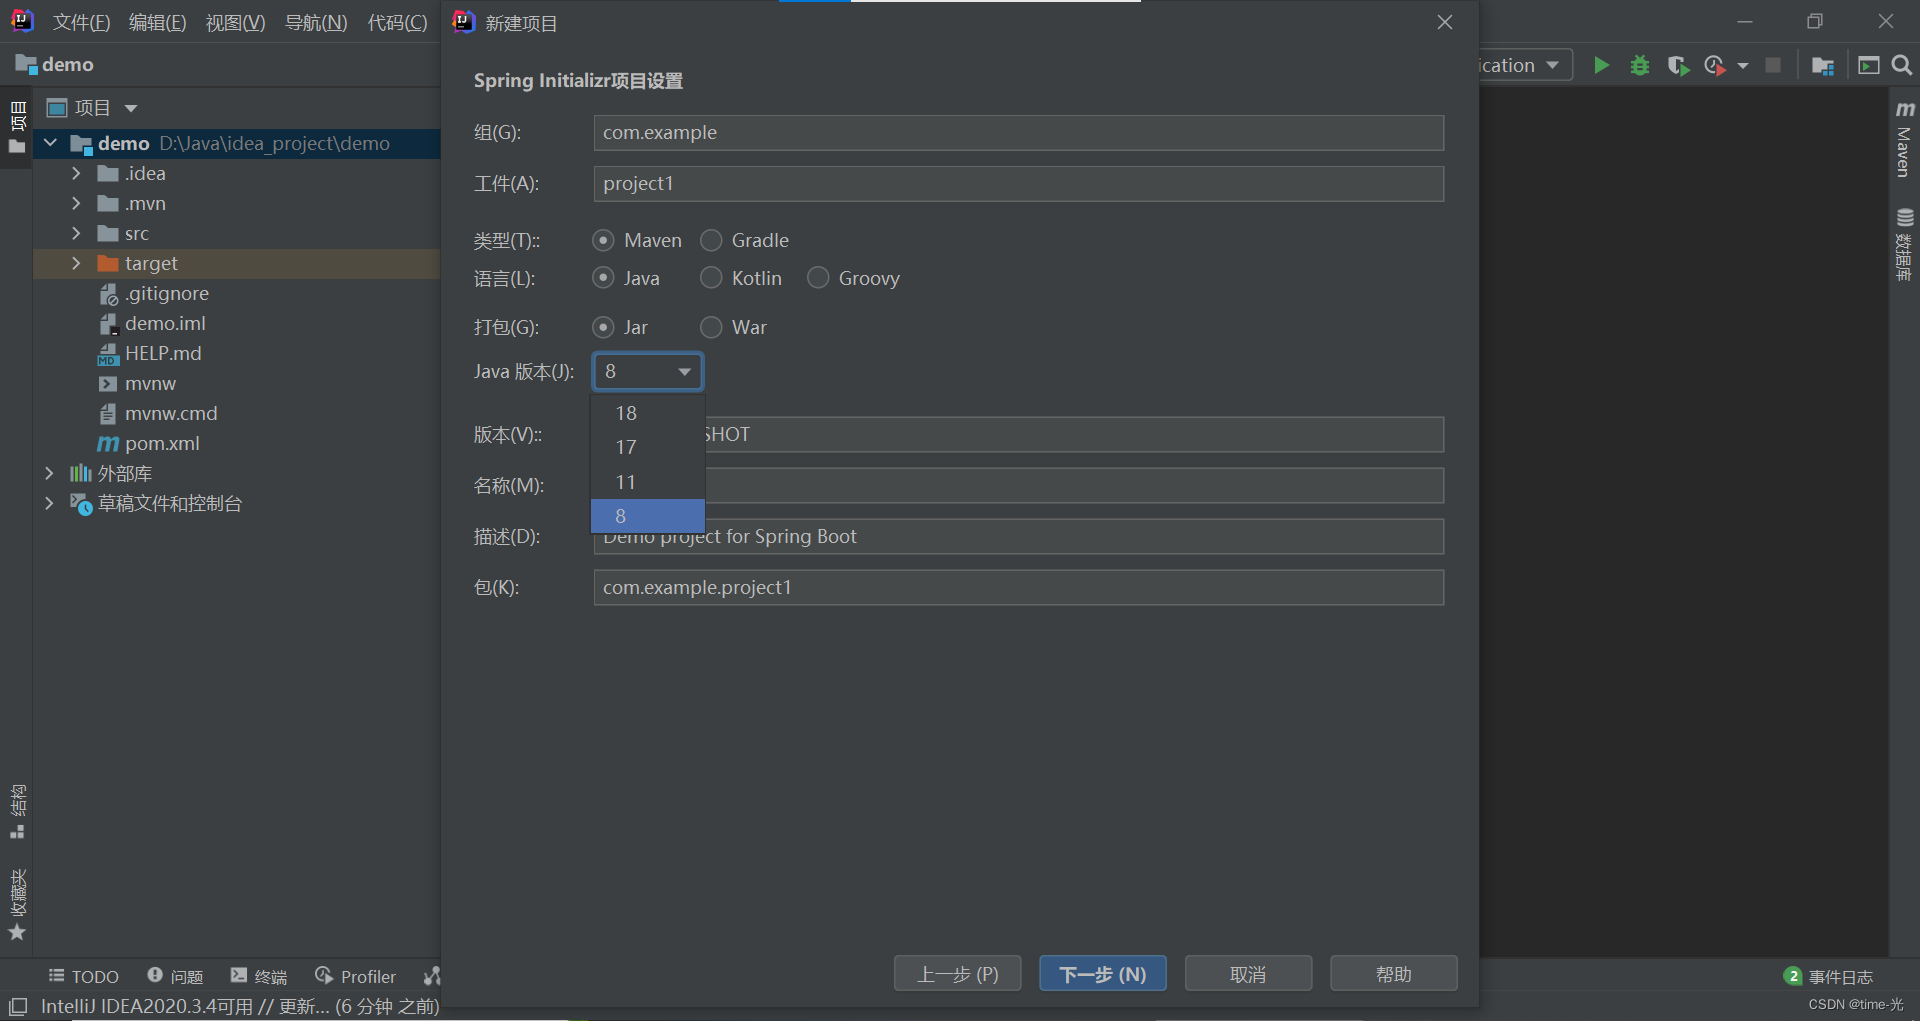Click the Description field
The width and height of the screenshot is (1920, 1021).
point(1018,536)
